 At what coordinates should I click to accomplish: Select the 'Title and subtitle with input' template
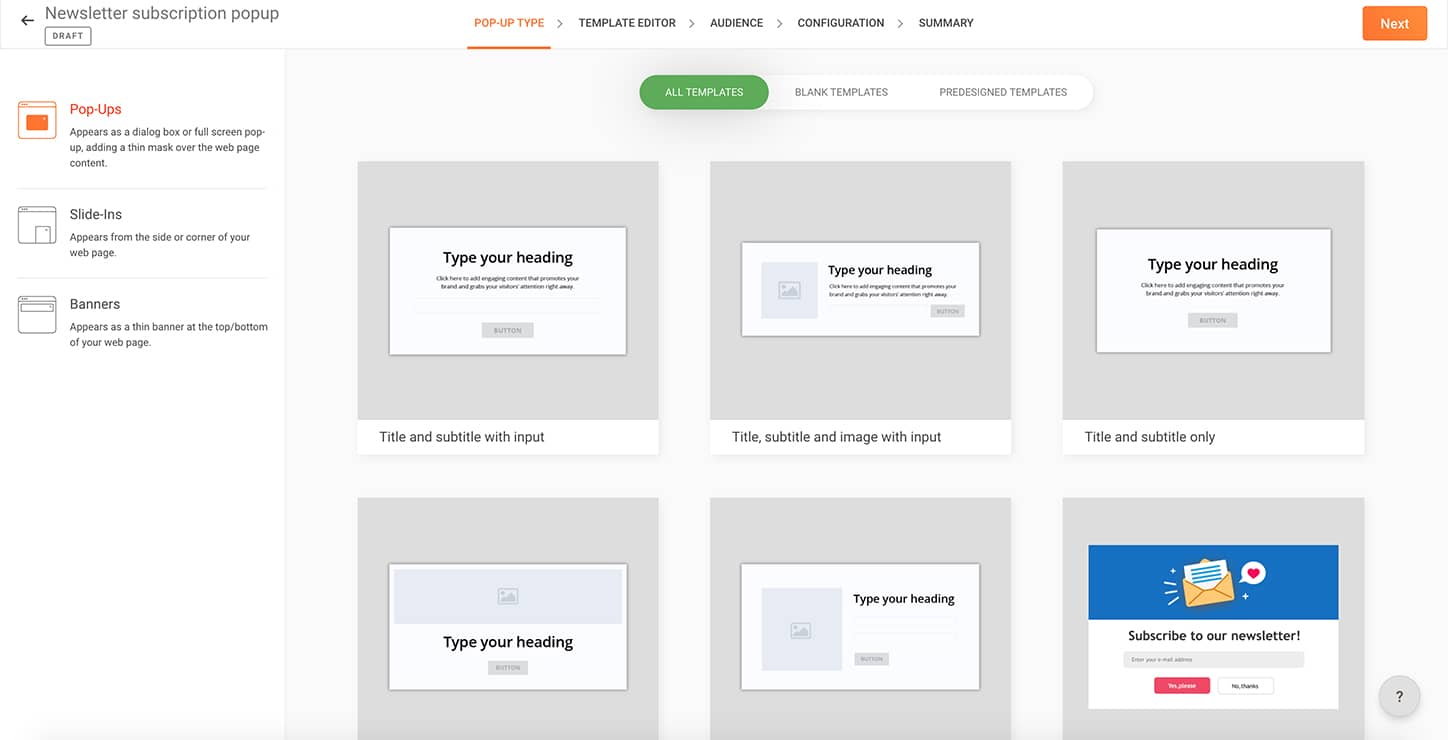coord(507,300)
